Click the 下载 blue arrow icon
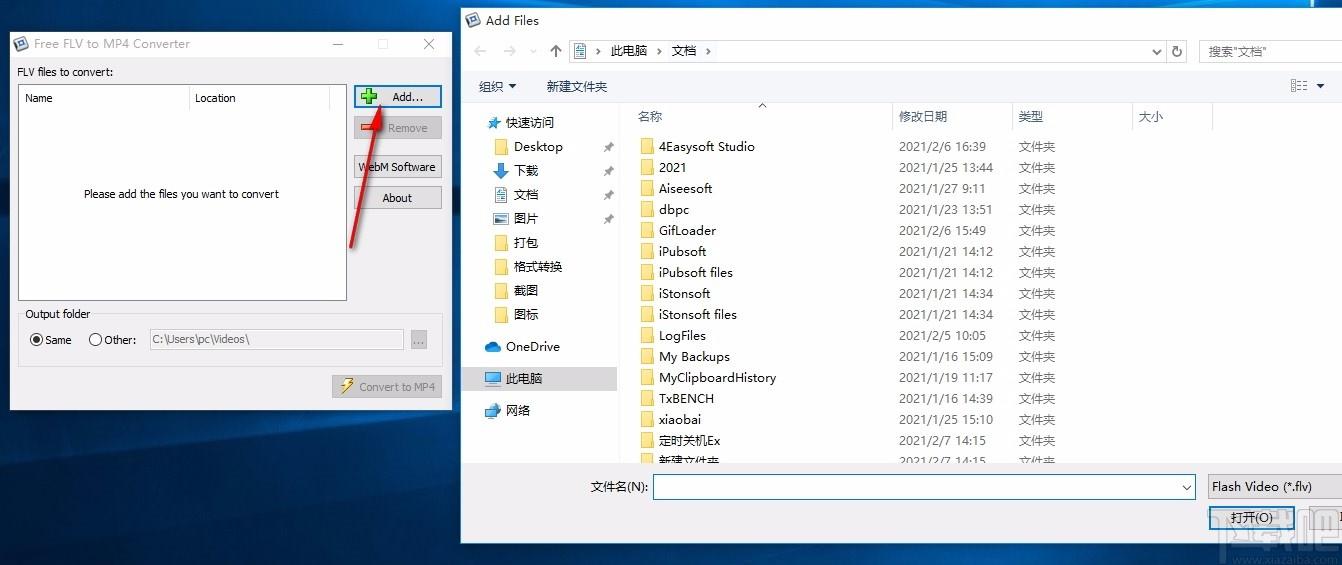Screen dimensions: 1342x565 (x=502, y=171)
